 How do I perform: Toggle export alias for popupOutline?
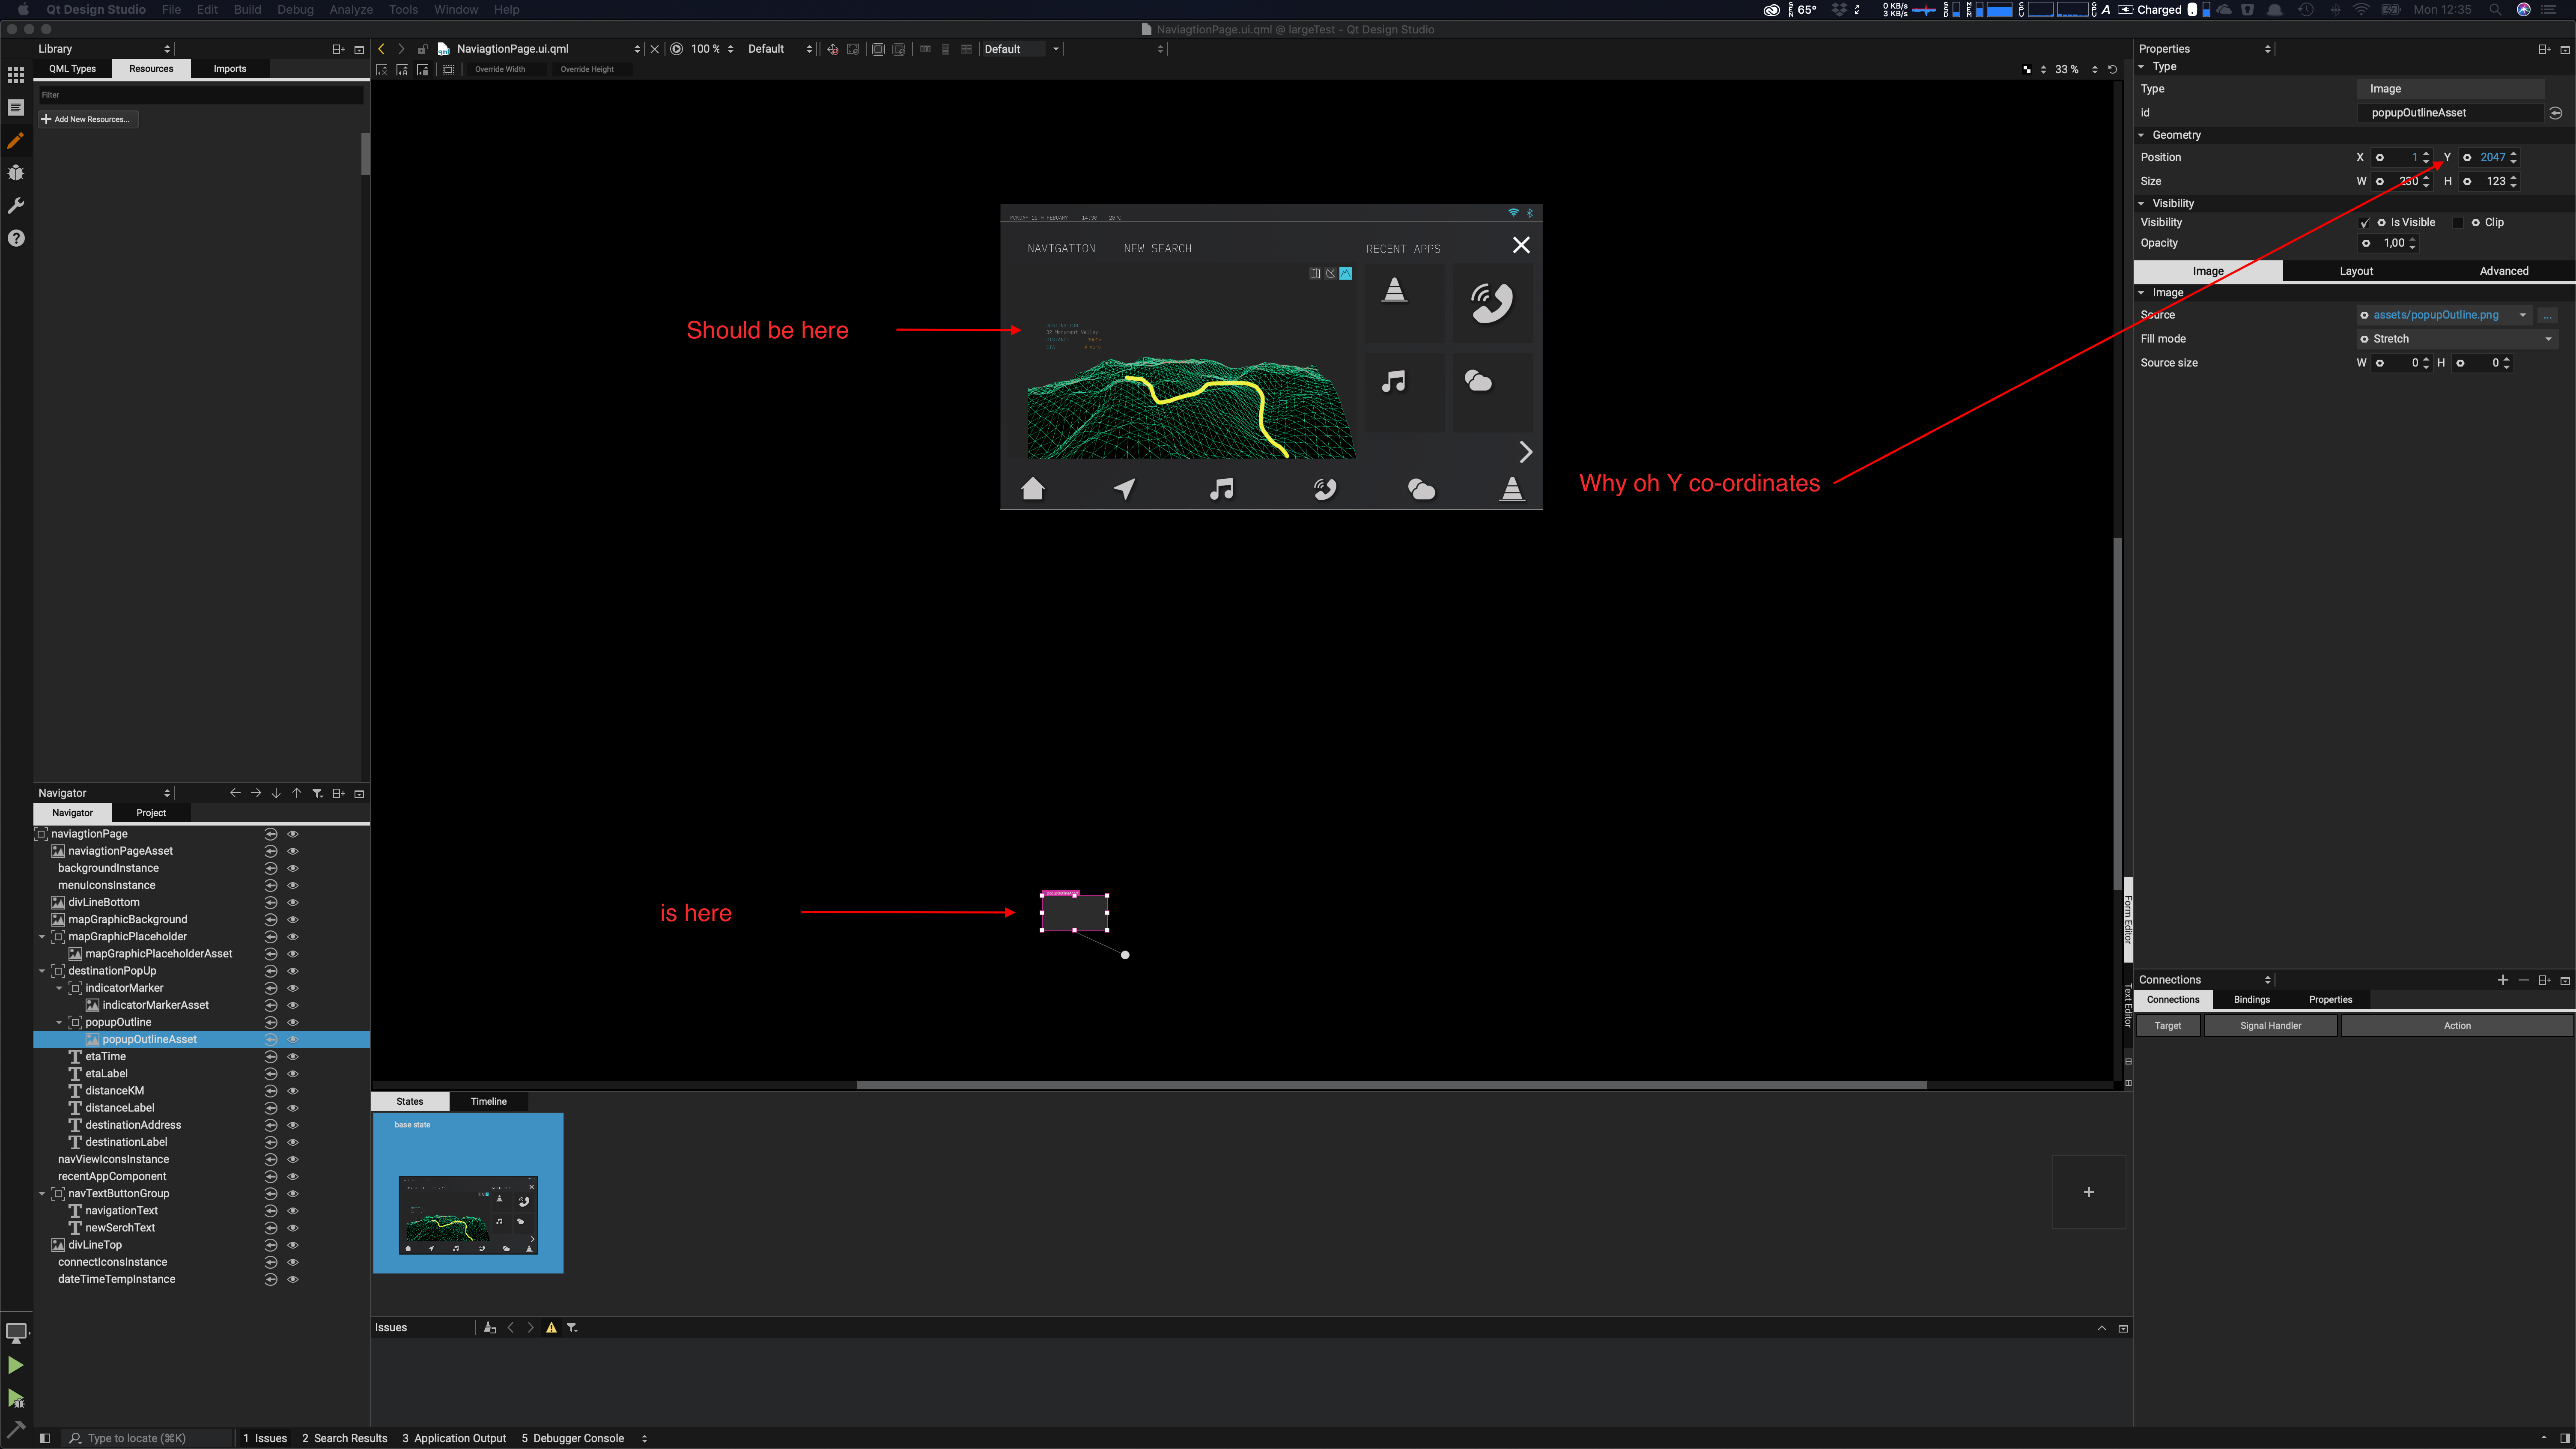270,1022
